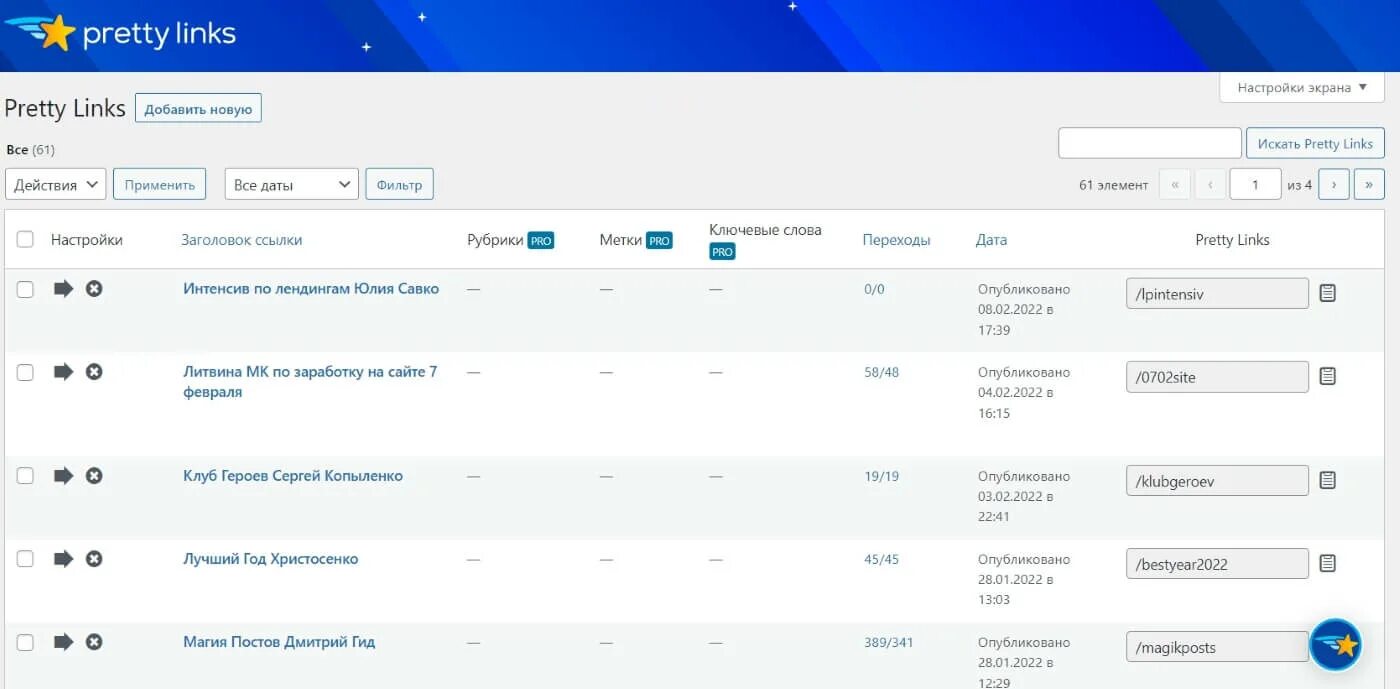Select the Все (61) filter link
The image size is (1400, 689).
[x=30, y=150]
